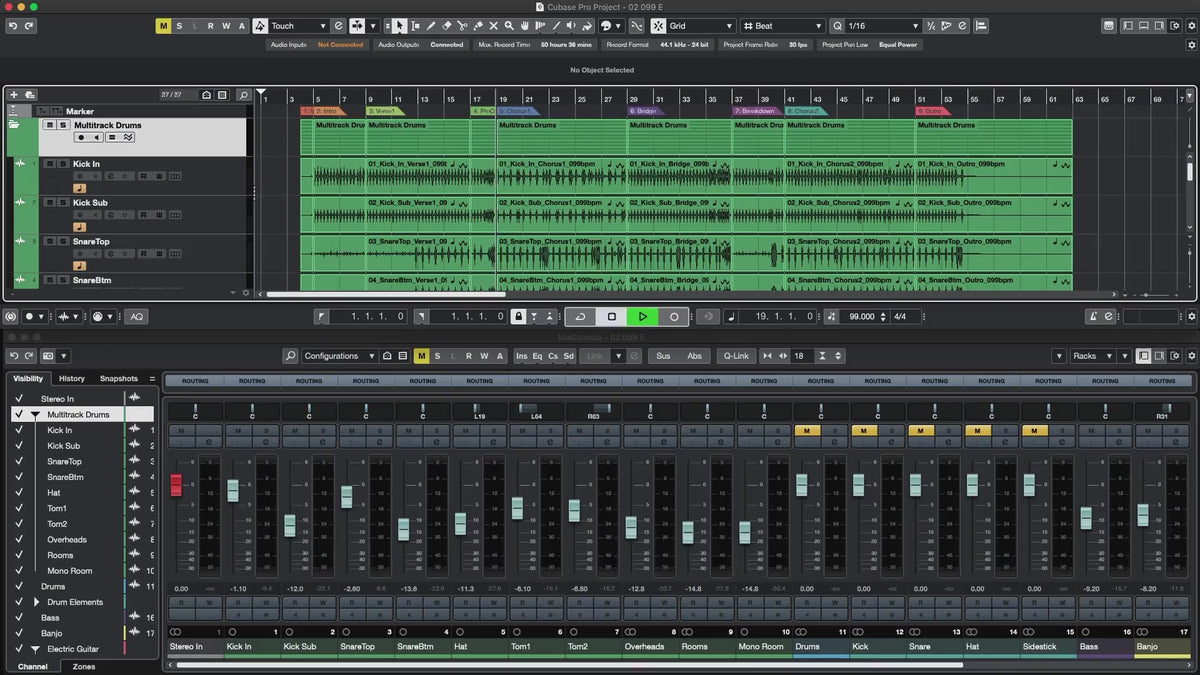The image size is (1200, 675).
Task: Open the Snapshots tab
Action: point(118,379)
